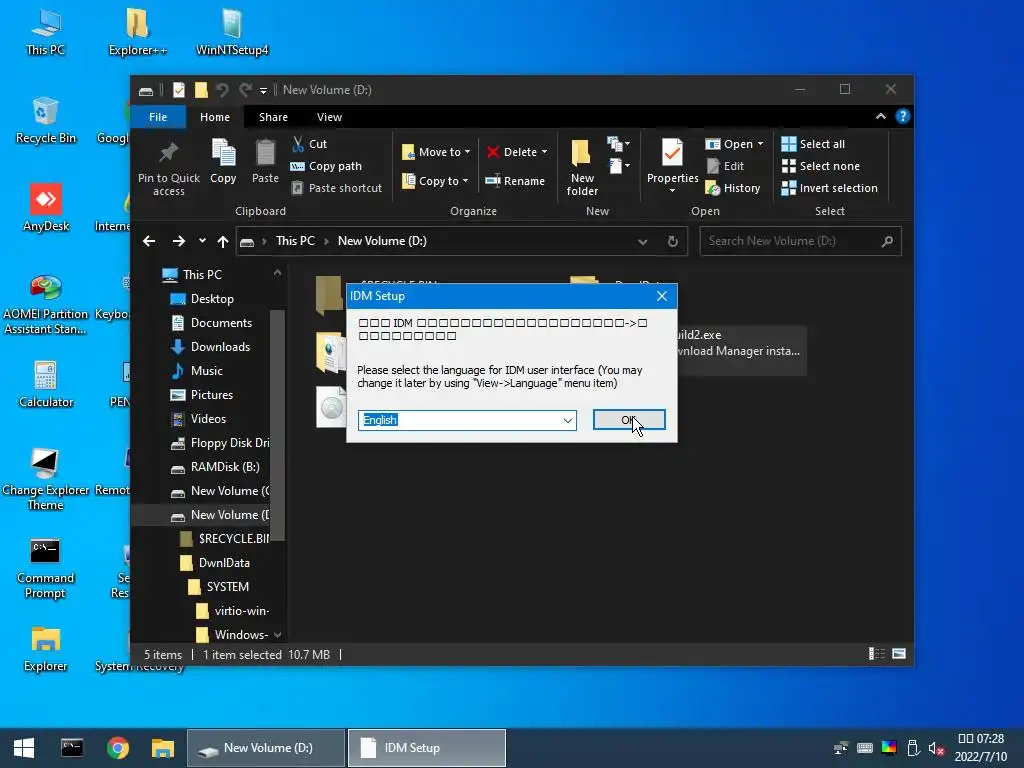
Task: Open the WinNTSetup4 desktop icon
Action: [232, 33]
